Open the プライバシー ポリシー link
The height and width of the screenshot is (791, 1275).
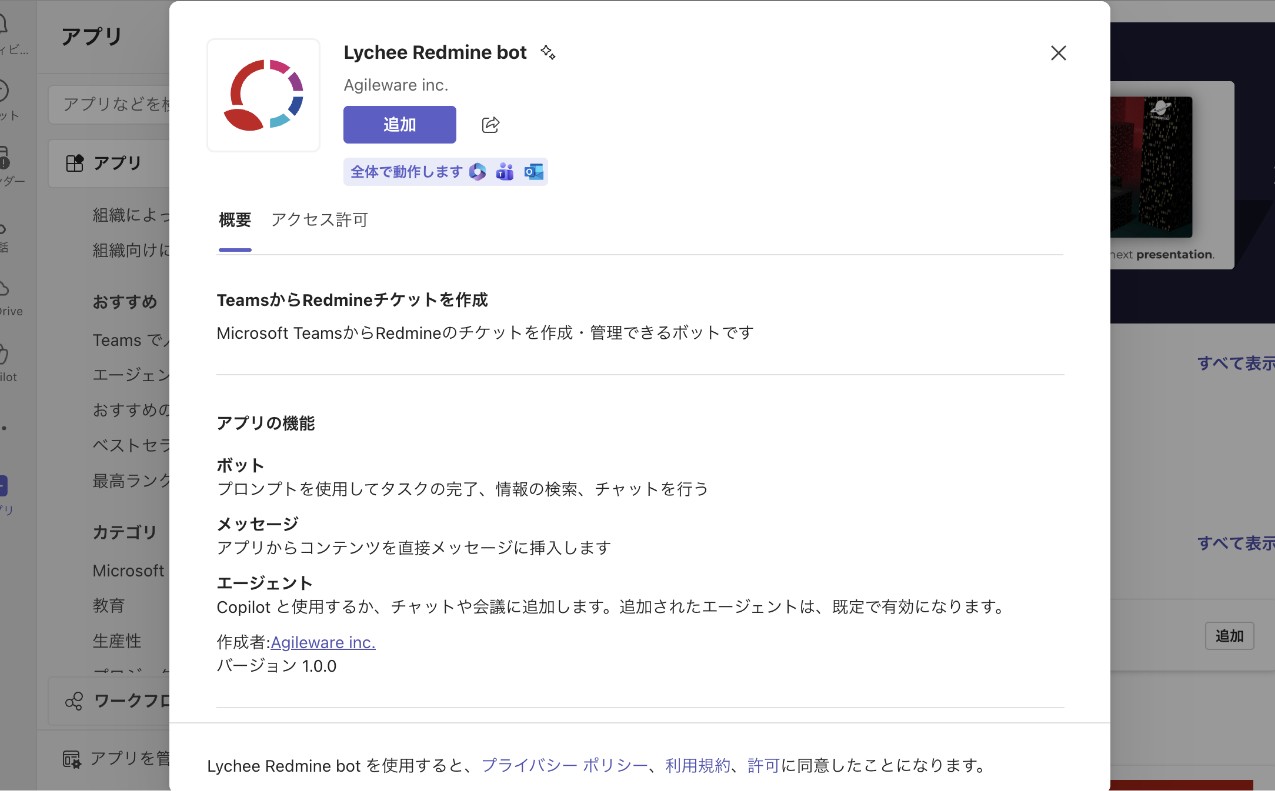pos(565,766)
